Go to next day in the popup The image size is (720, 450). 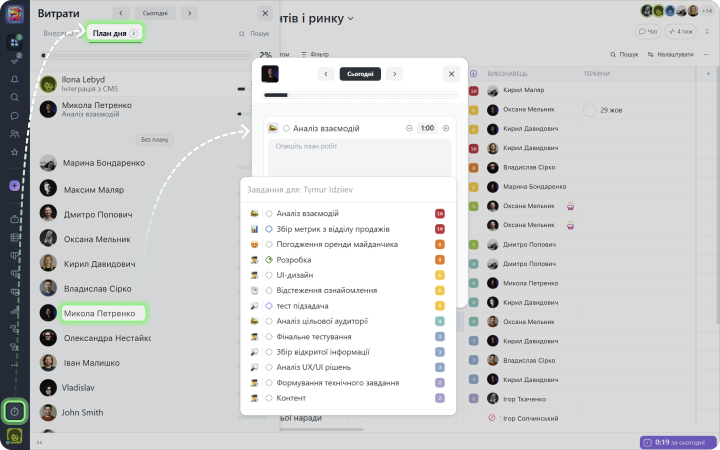point(395,74)
